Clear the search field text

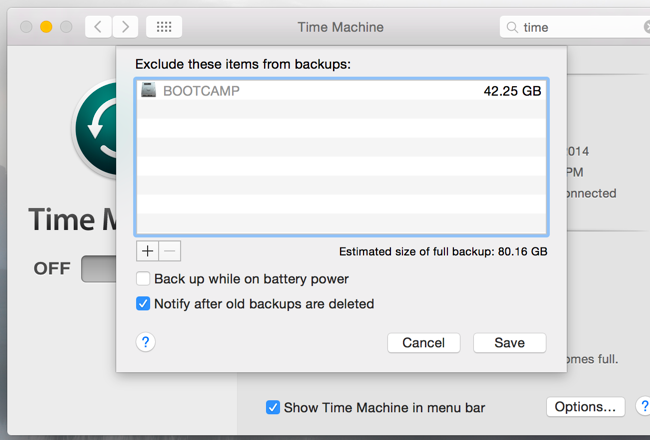point(647,27)
